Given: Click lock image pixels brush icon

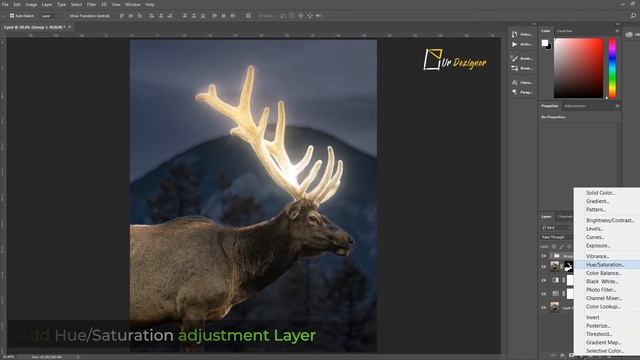Looking at the screenshot, I should (x=562, y=247).
